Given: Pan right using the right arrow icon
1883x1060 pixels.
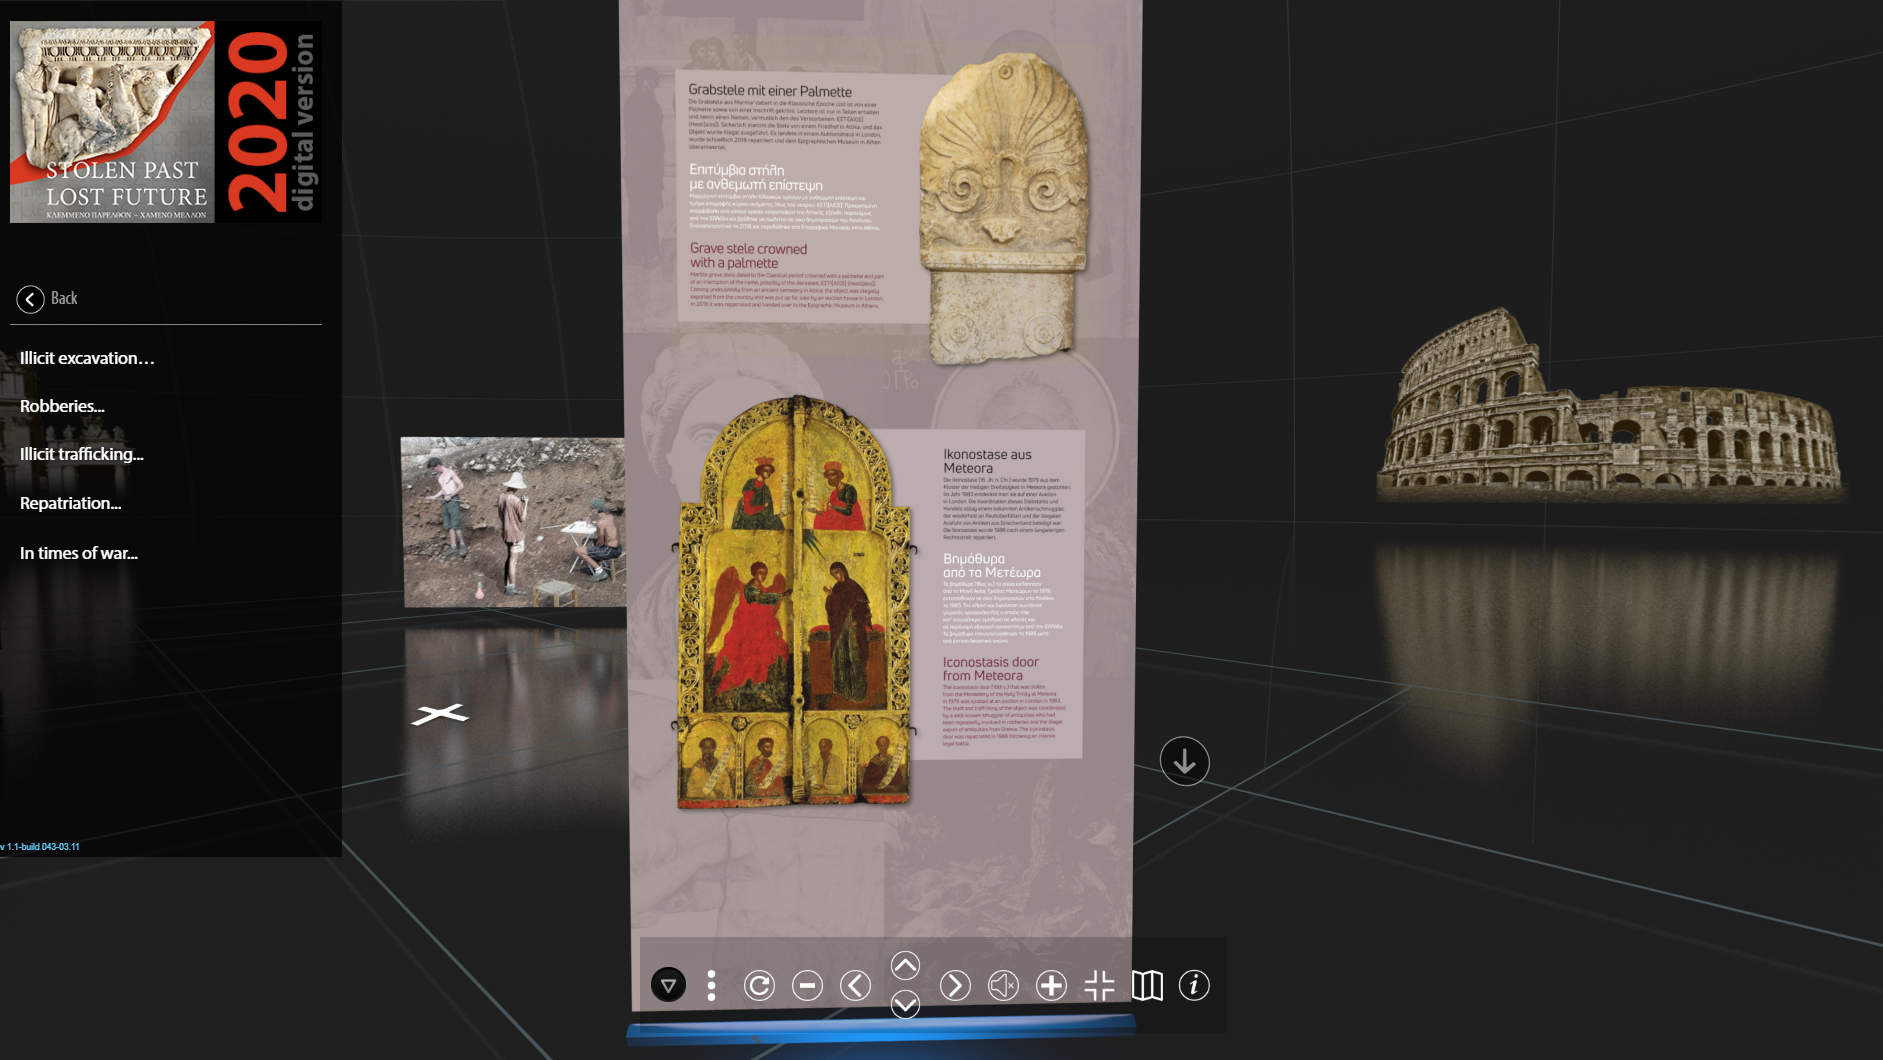Looking at the screenshot, I should [955, 986].
